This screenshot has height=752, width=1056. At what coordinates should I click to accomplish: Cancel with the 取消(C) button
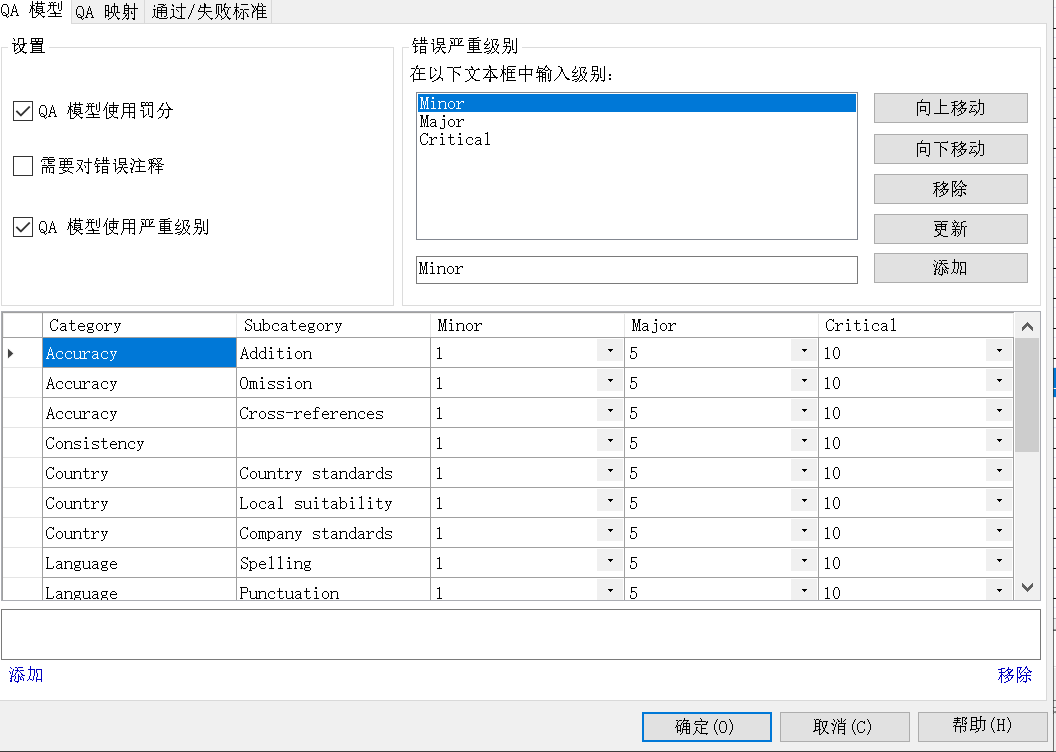coord(844,727)
